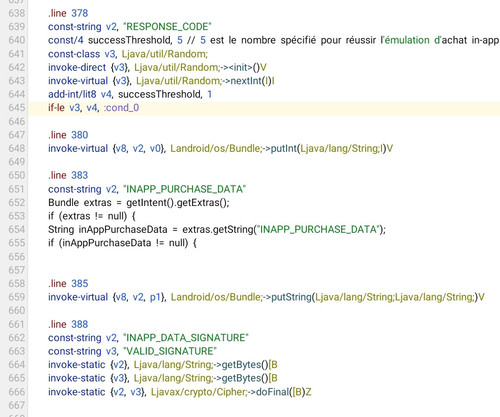Click the ".line 383" directive
Viewport: 500px width, 417px height.
pos(68,175)
